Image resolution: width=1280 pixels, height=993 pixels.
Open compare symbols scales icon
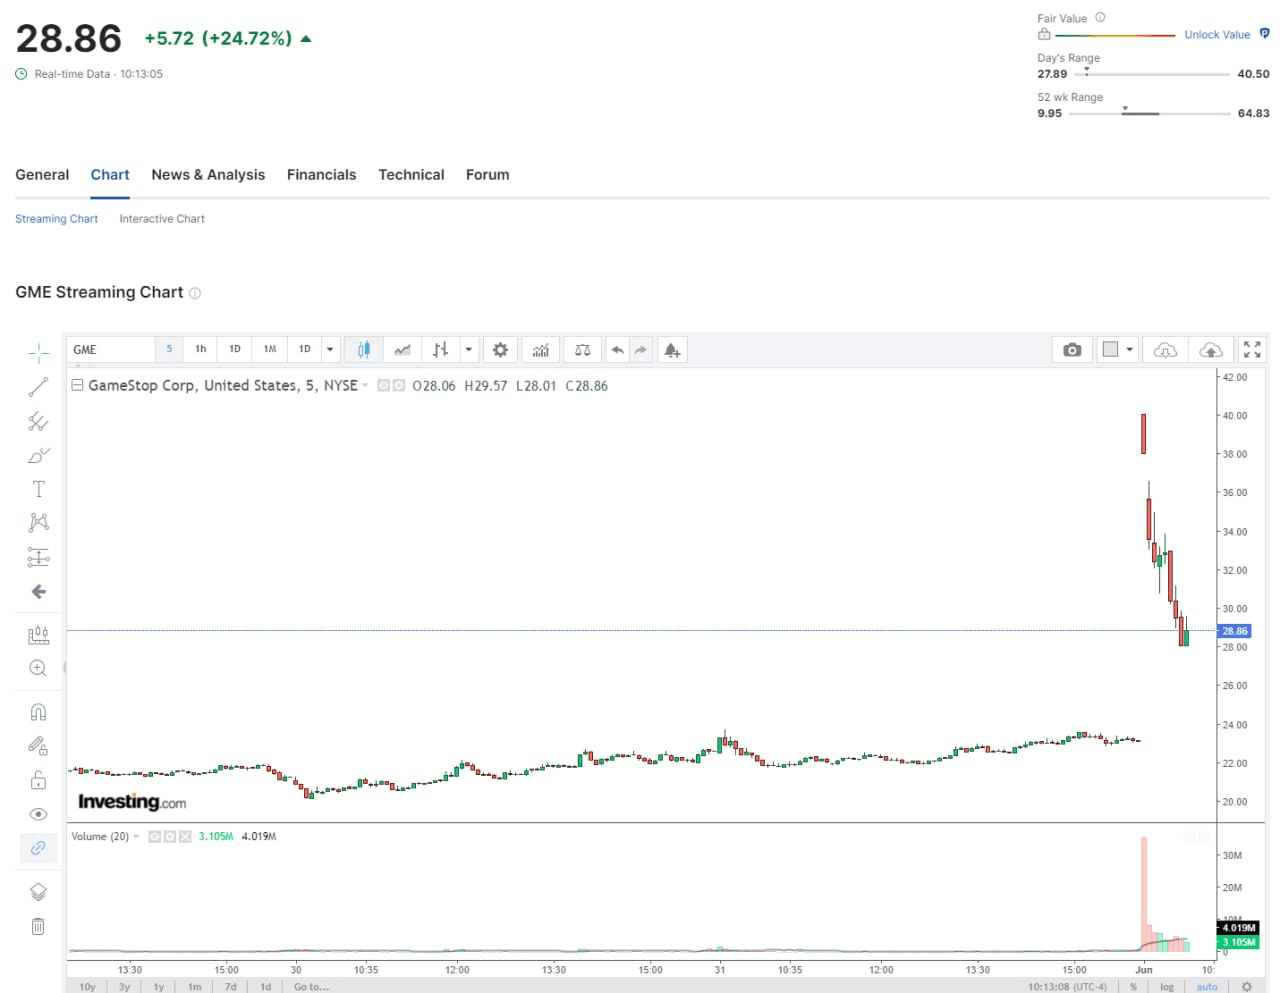pos(583,350)
